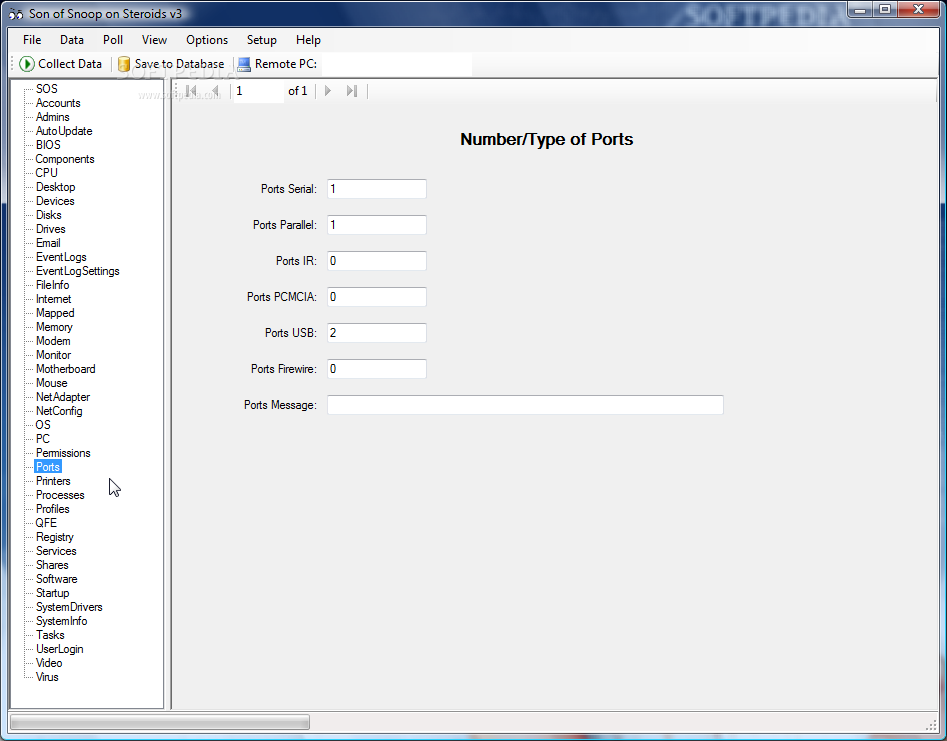This screenshot has height=741, width=947.
Task: Select Permissions in the tree
Action: click(x=63, y=453)
